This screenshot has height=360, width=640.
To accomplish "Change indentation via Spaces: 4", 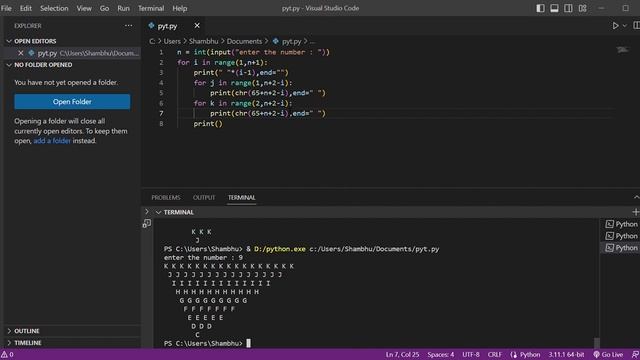I will (440, 354).
